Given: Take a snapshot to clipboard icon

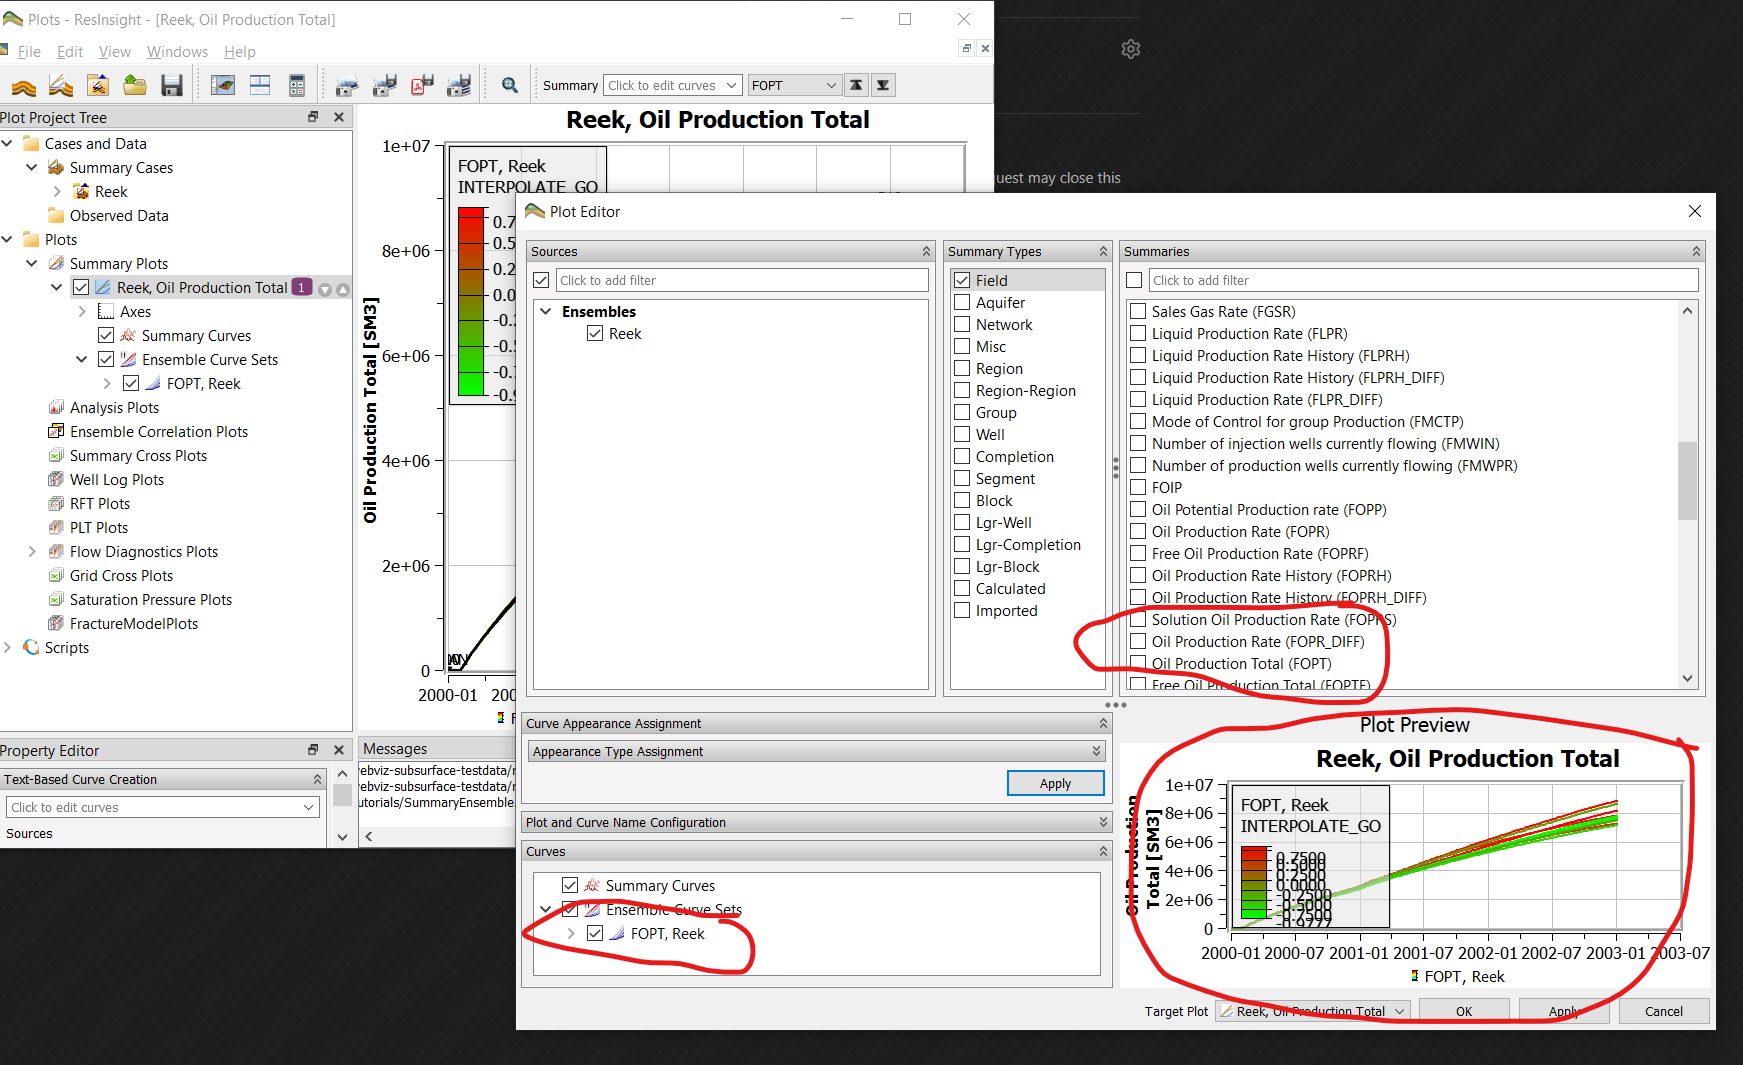Looking at the screenshot, I should [x=346, y=85].
